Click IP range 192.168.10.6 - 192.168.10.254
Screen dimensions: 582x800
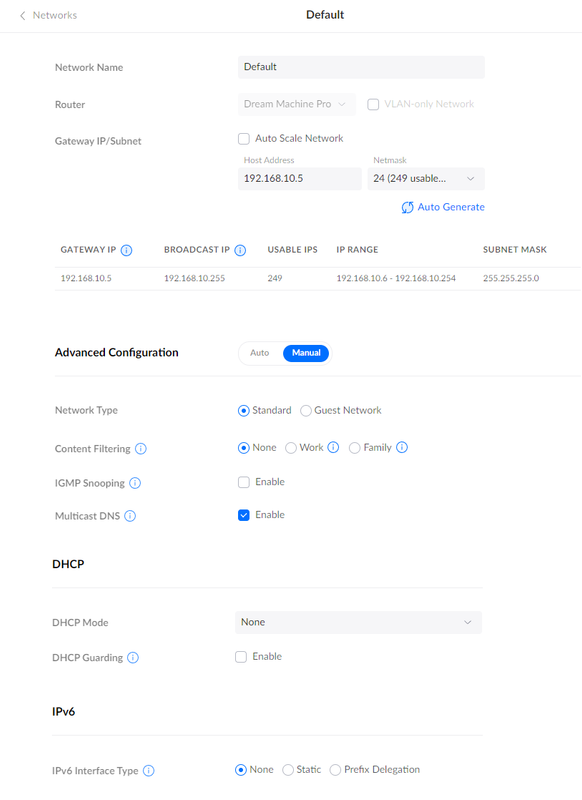[396, 278]
